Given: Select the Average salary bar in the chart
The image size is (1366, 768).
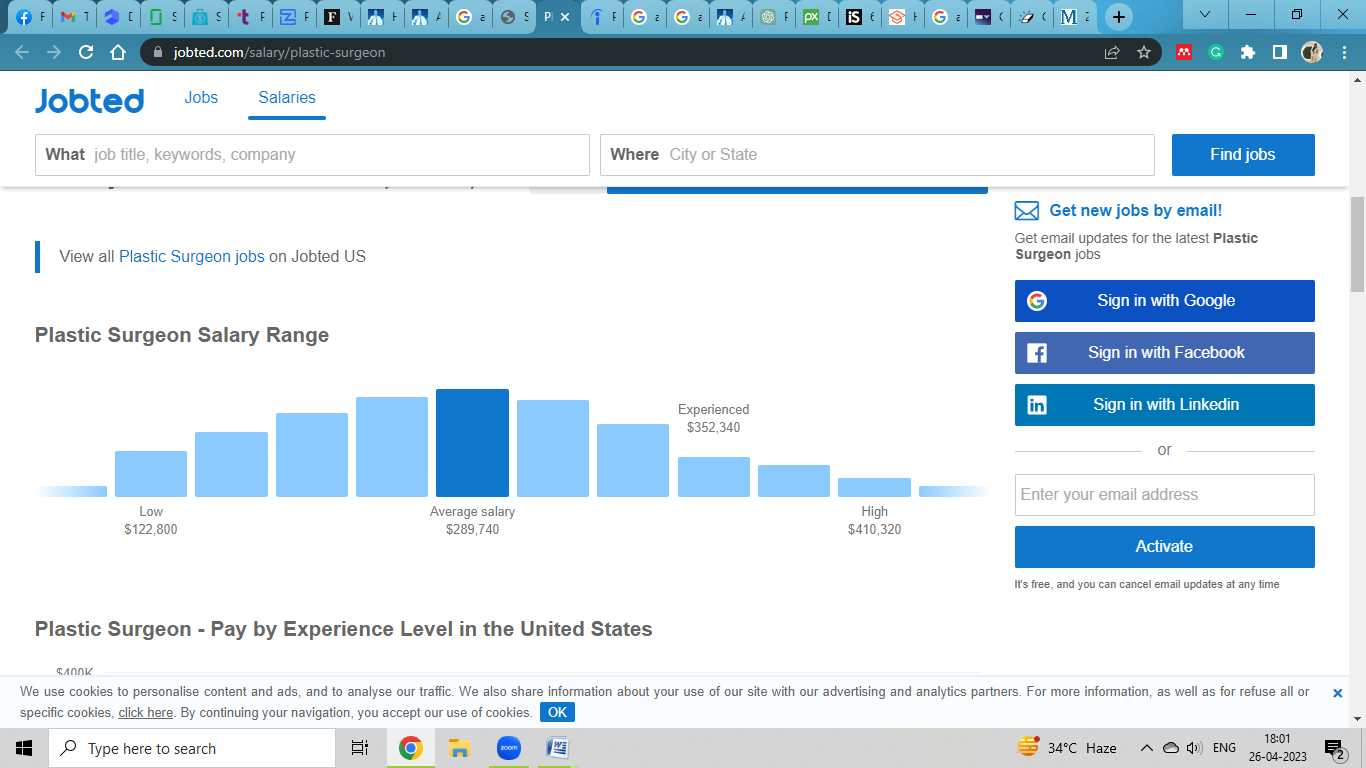Looking at the screenshot, I should point(472,443).
